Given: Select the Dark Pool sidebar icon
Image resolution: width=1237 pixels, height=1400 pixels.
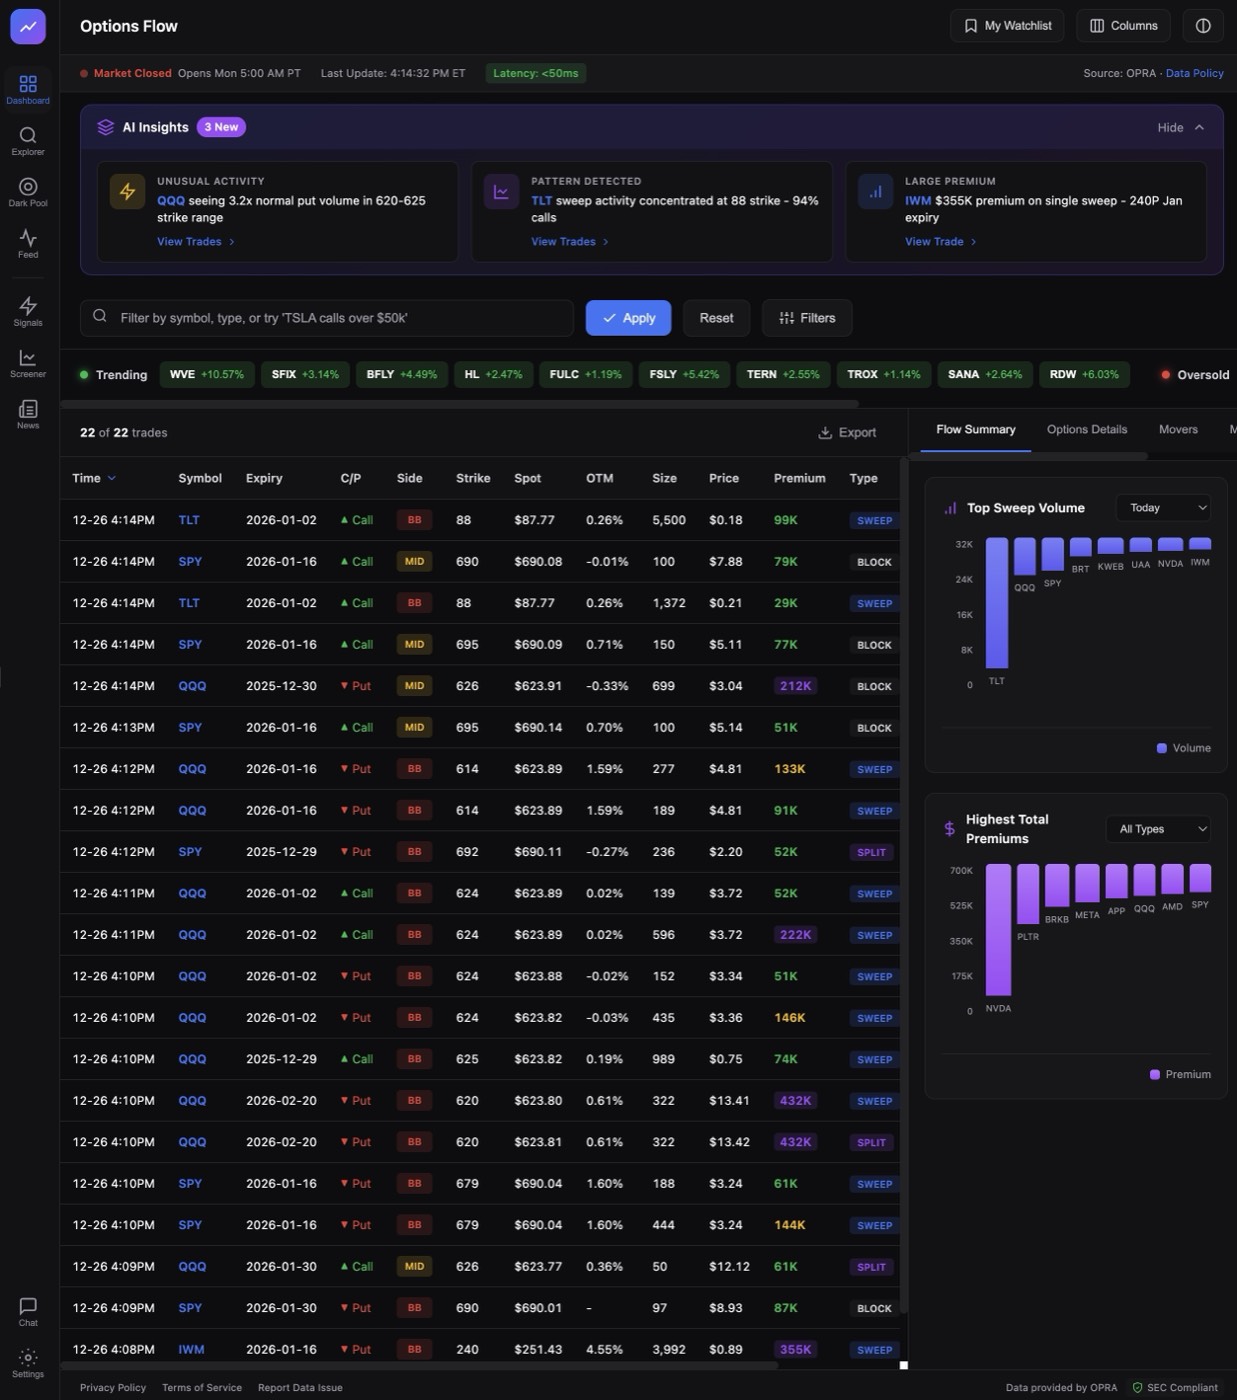Looking at the screenshot, I should coord(27,192).
